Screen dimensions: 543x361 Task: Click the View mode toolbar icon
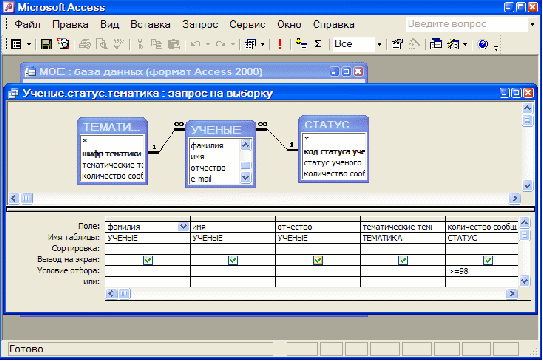(x=16, y=44)
